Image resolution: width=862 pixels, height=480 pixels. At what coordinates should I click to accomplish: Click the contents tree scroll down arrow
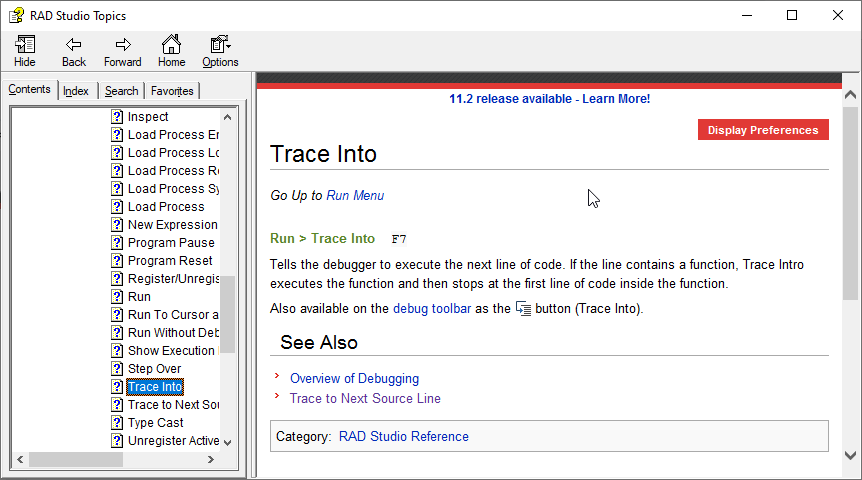tap(228, 443)
